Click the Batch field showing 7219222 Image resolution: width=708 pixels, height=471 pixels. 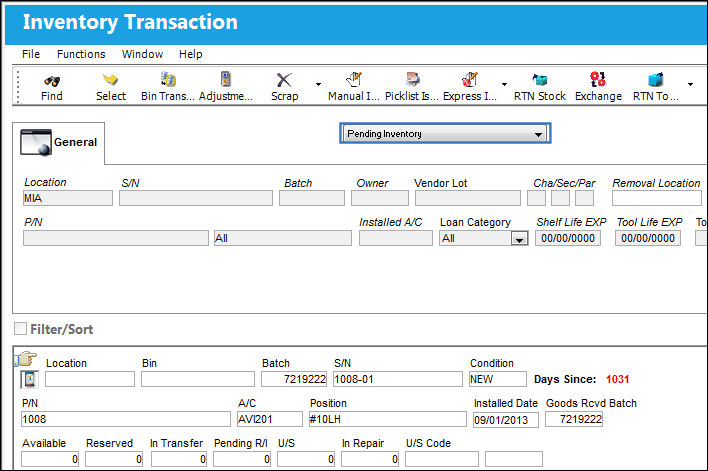[x=294, y=379]
